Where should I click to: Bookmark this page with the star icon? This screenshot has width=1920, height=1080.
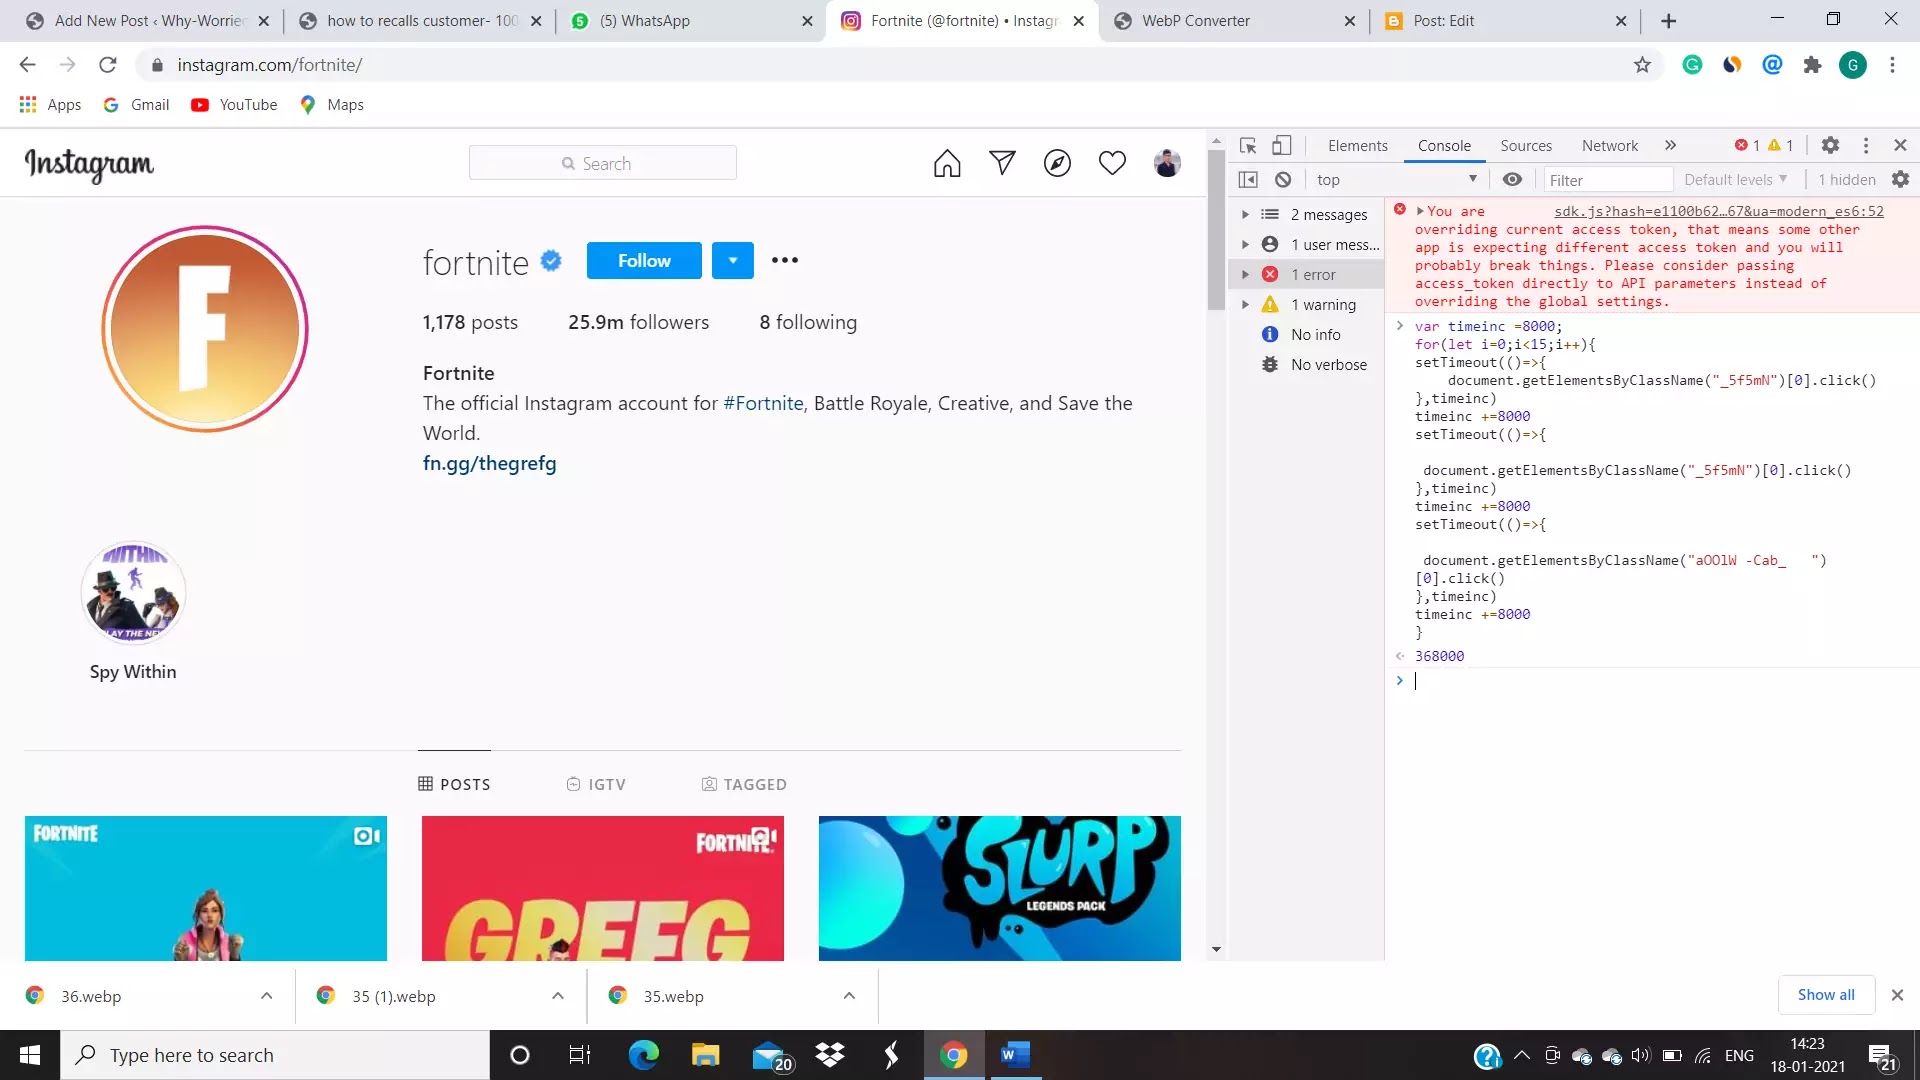pyautogui.click(x=1642, y=65)
